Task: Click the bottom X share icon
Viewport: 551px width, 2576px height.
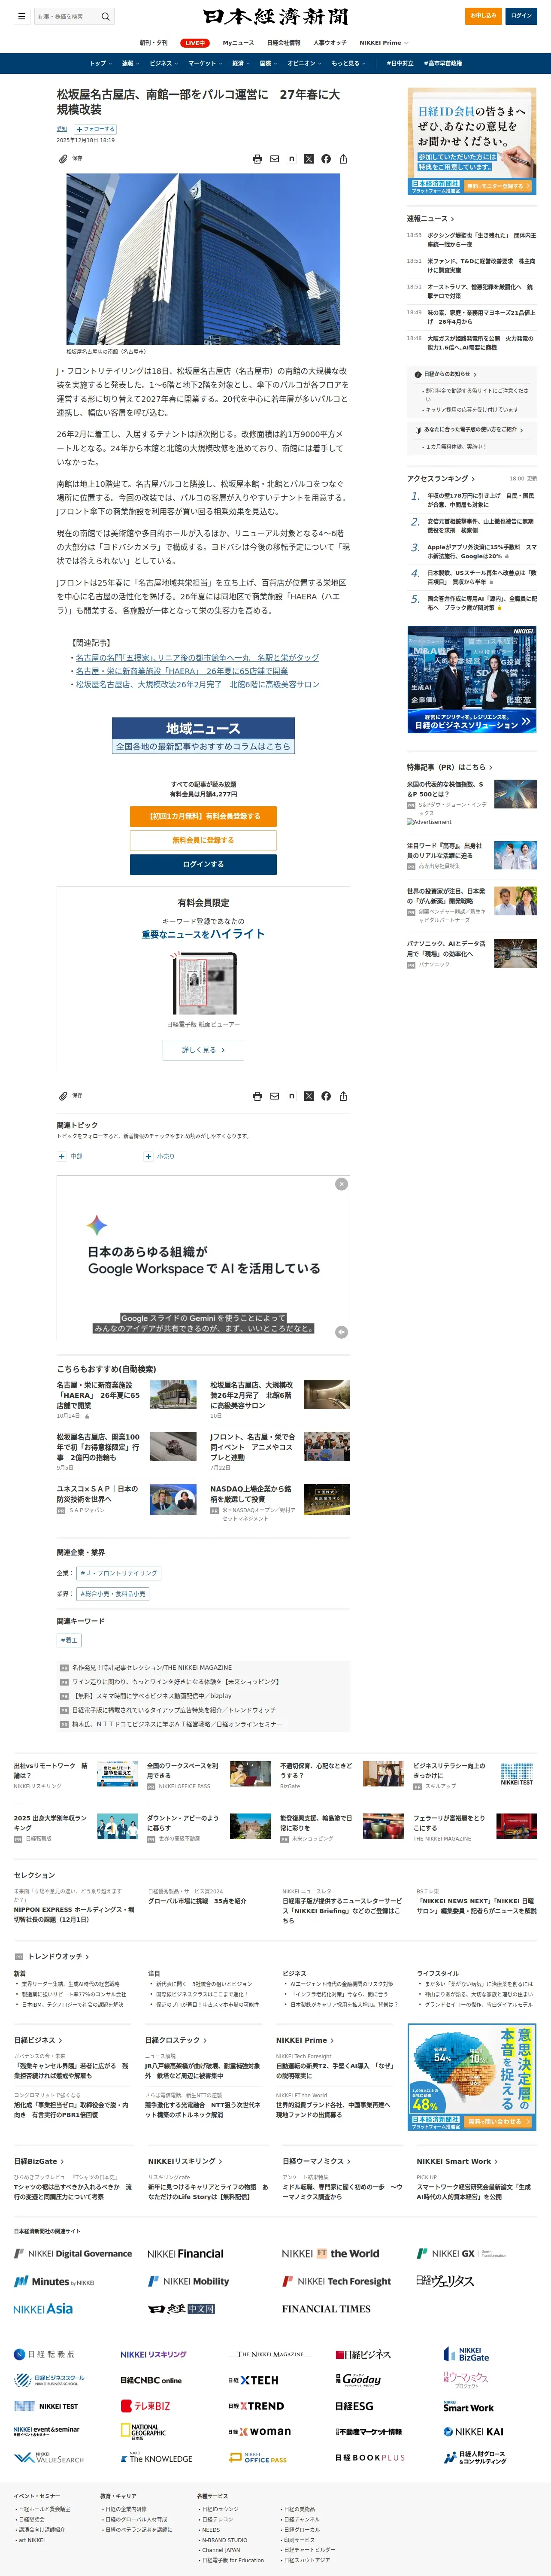Action: (308, 1096)
